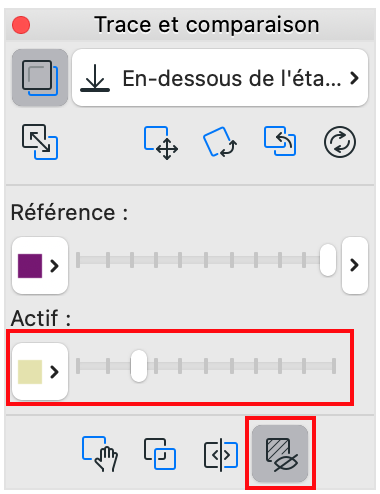This screenshot has height=494, width=380.
Task: Open the chevron button right of Référence slider
Action: 355,265
